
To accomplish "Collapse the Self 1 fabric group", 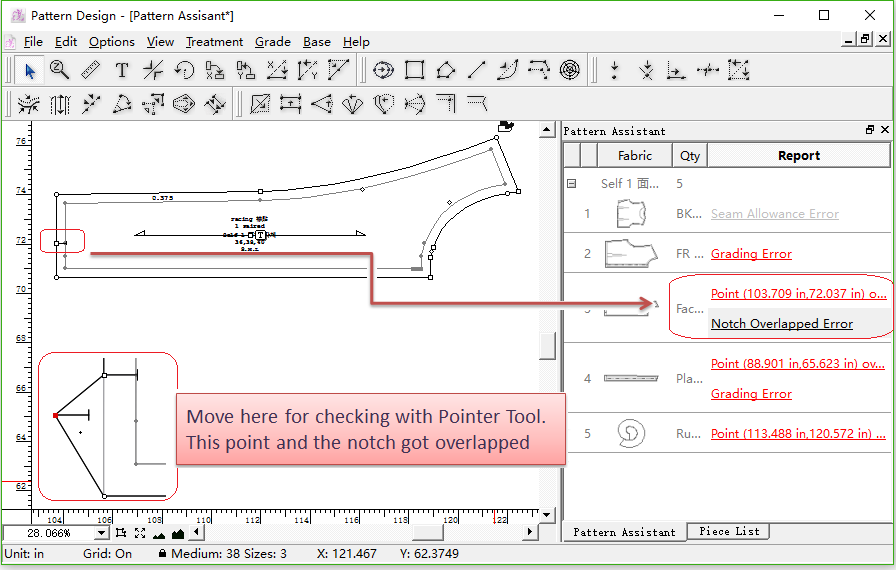I will [572, 184].
